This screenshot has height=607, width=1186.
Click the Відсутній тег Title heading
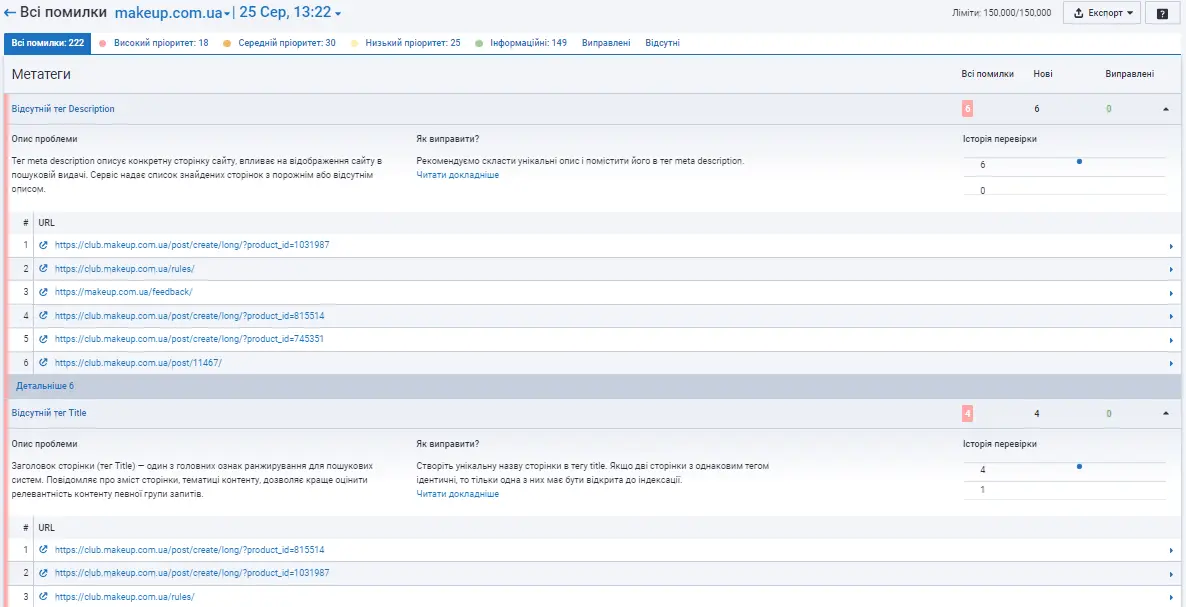click(48, 413)
